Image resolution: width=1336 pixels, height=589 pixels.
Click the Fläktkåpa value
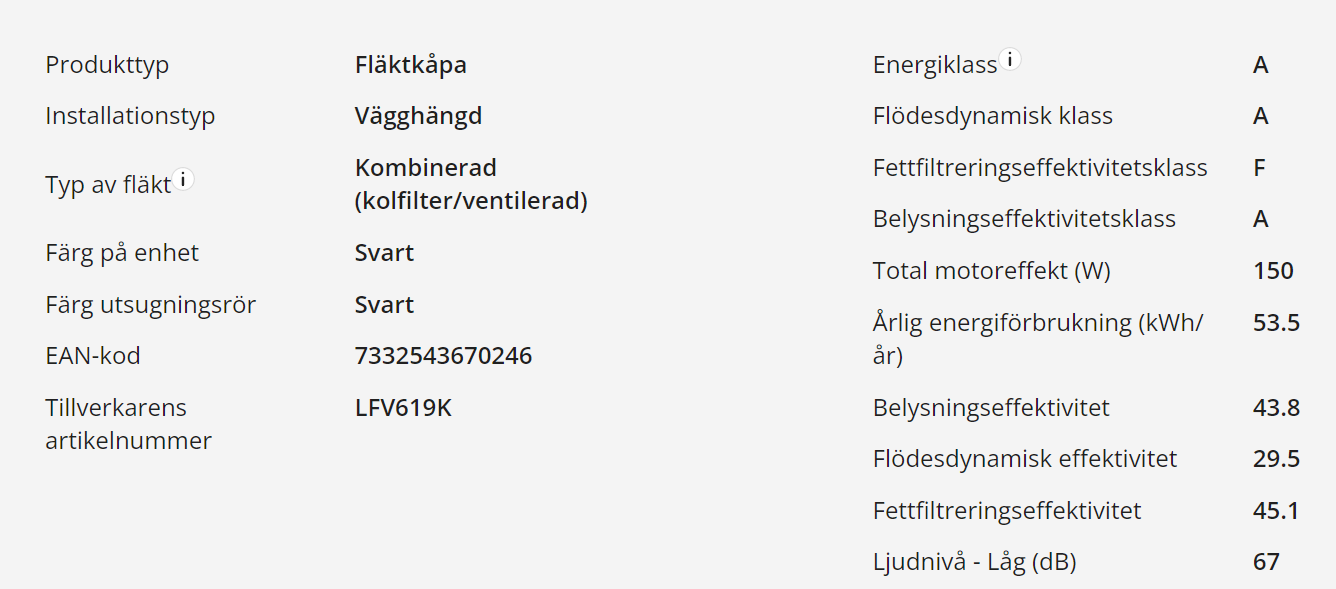click(x=411, y=65)
